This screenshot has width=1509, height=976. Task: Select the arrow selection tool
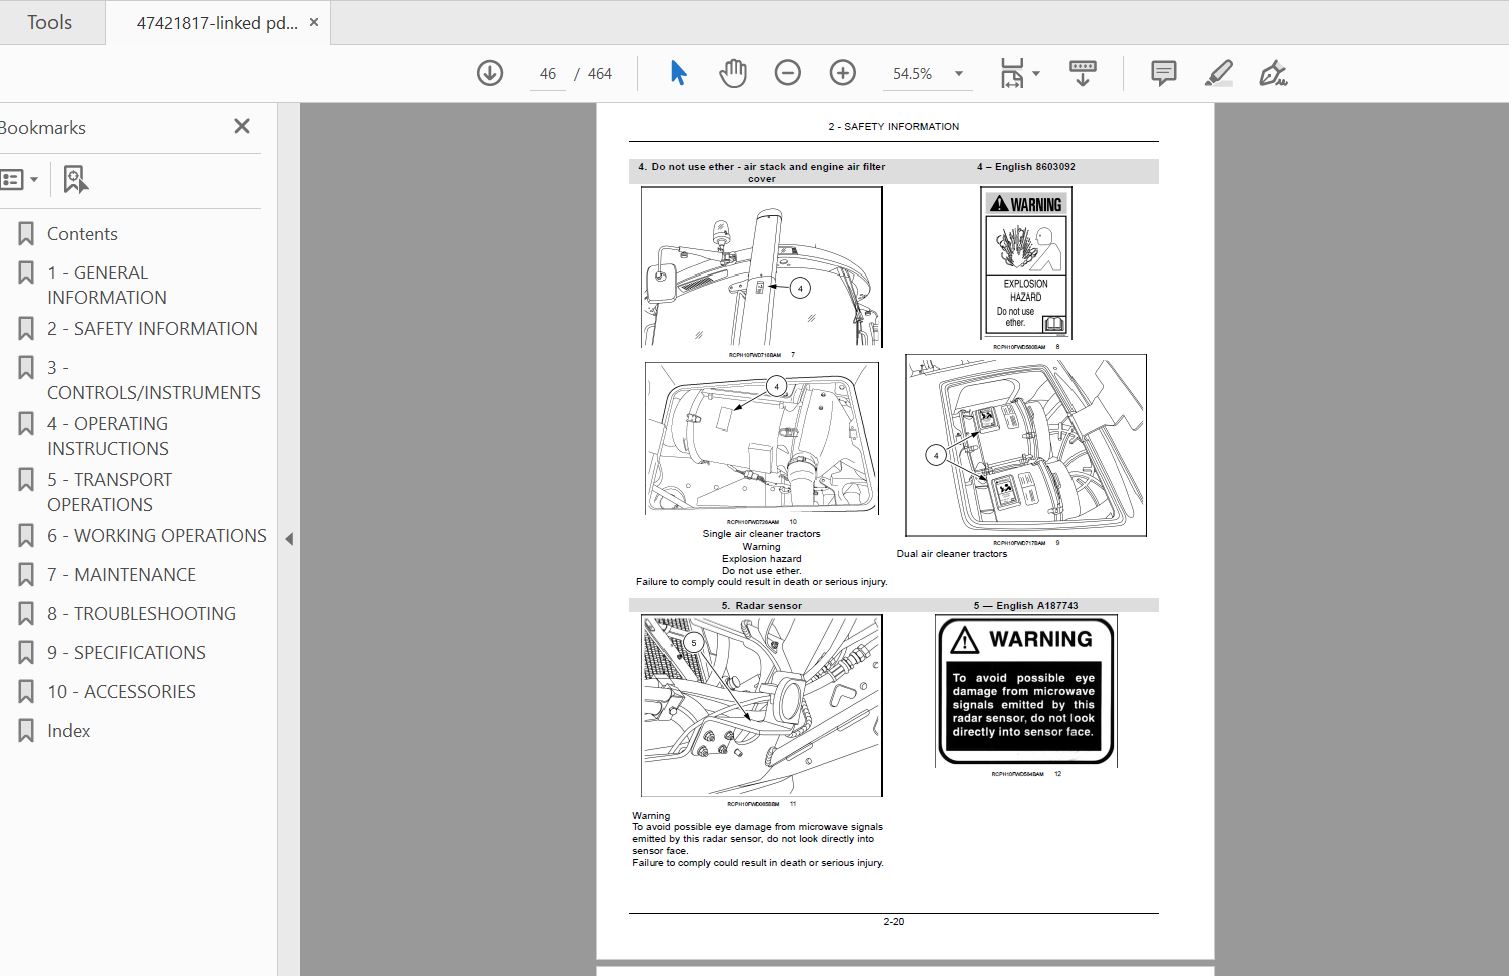pos(678,73)
